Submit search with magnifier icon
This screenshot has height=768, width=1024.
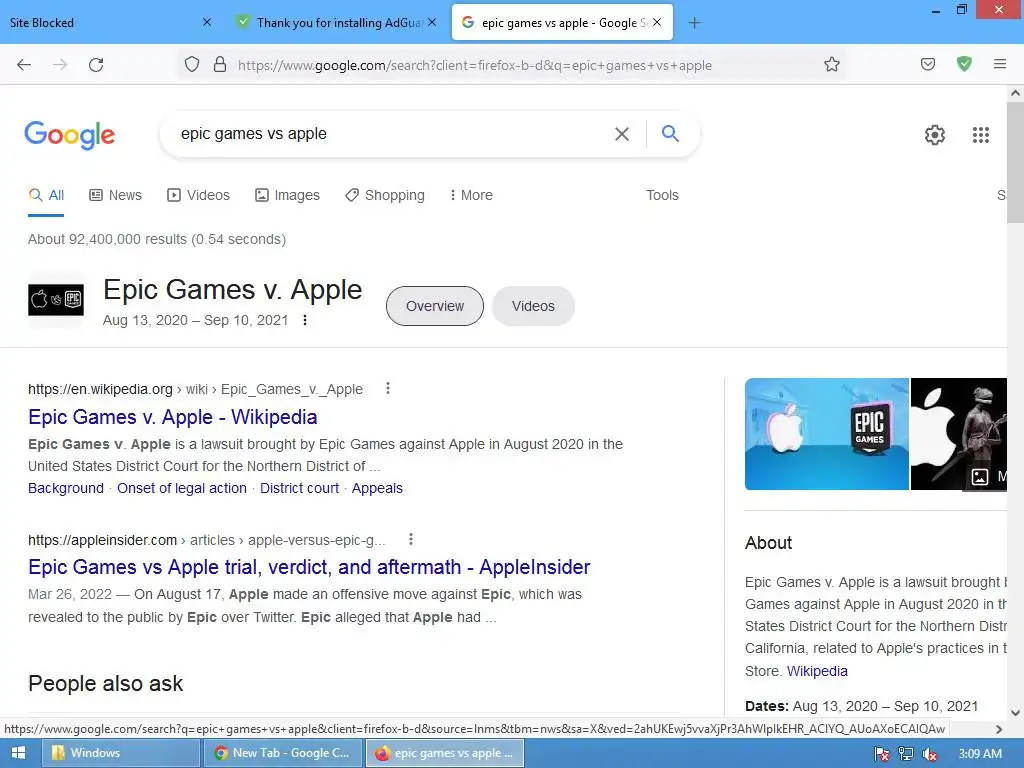[670, 133]
